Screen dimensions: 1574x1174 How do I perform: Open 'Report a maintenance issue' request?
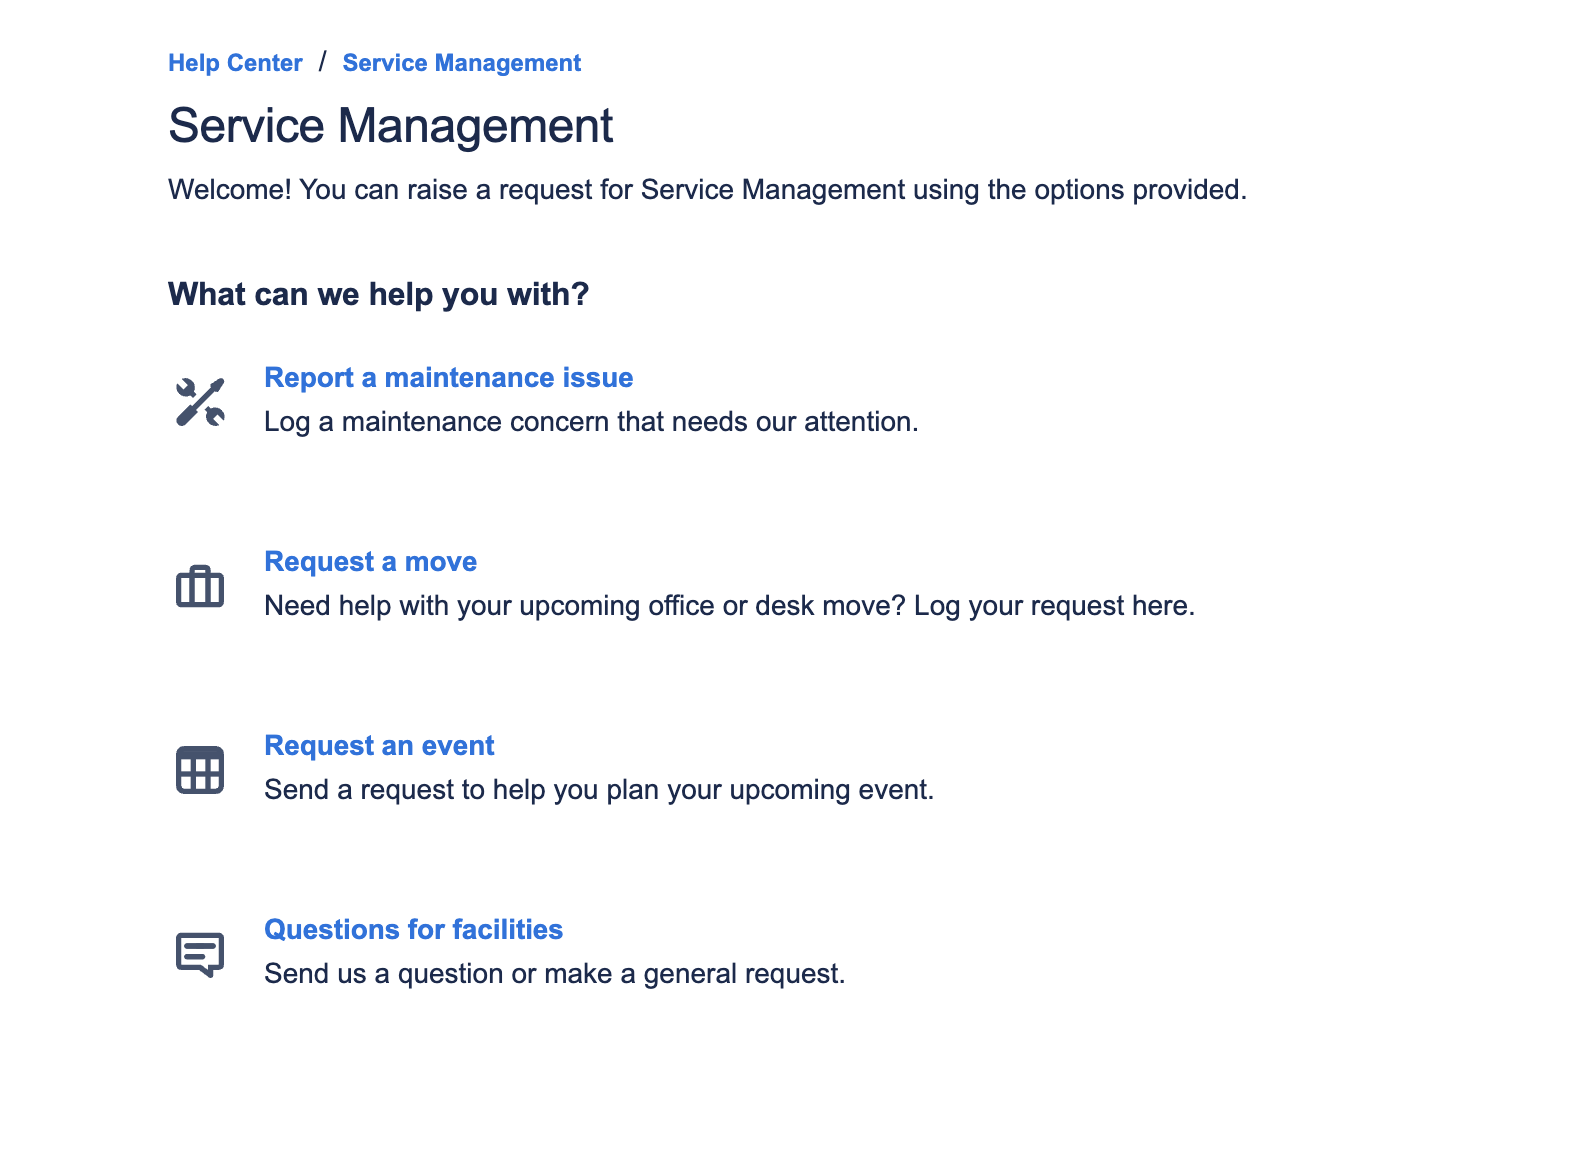(x=448, y=378)
